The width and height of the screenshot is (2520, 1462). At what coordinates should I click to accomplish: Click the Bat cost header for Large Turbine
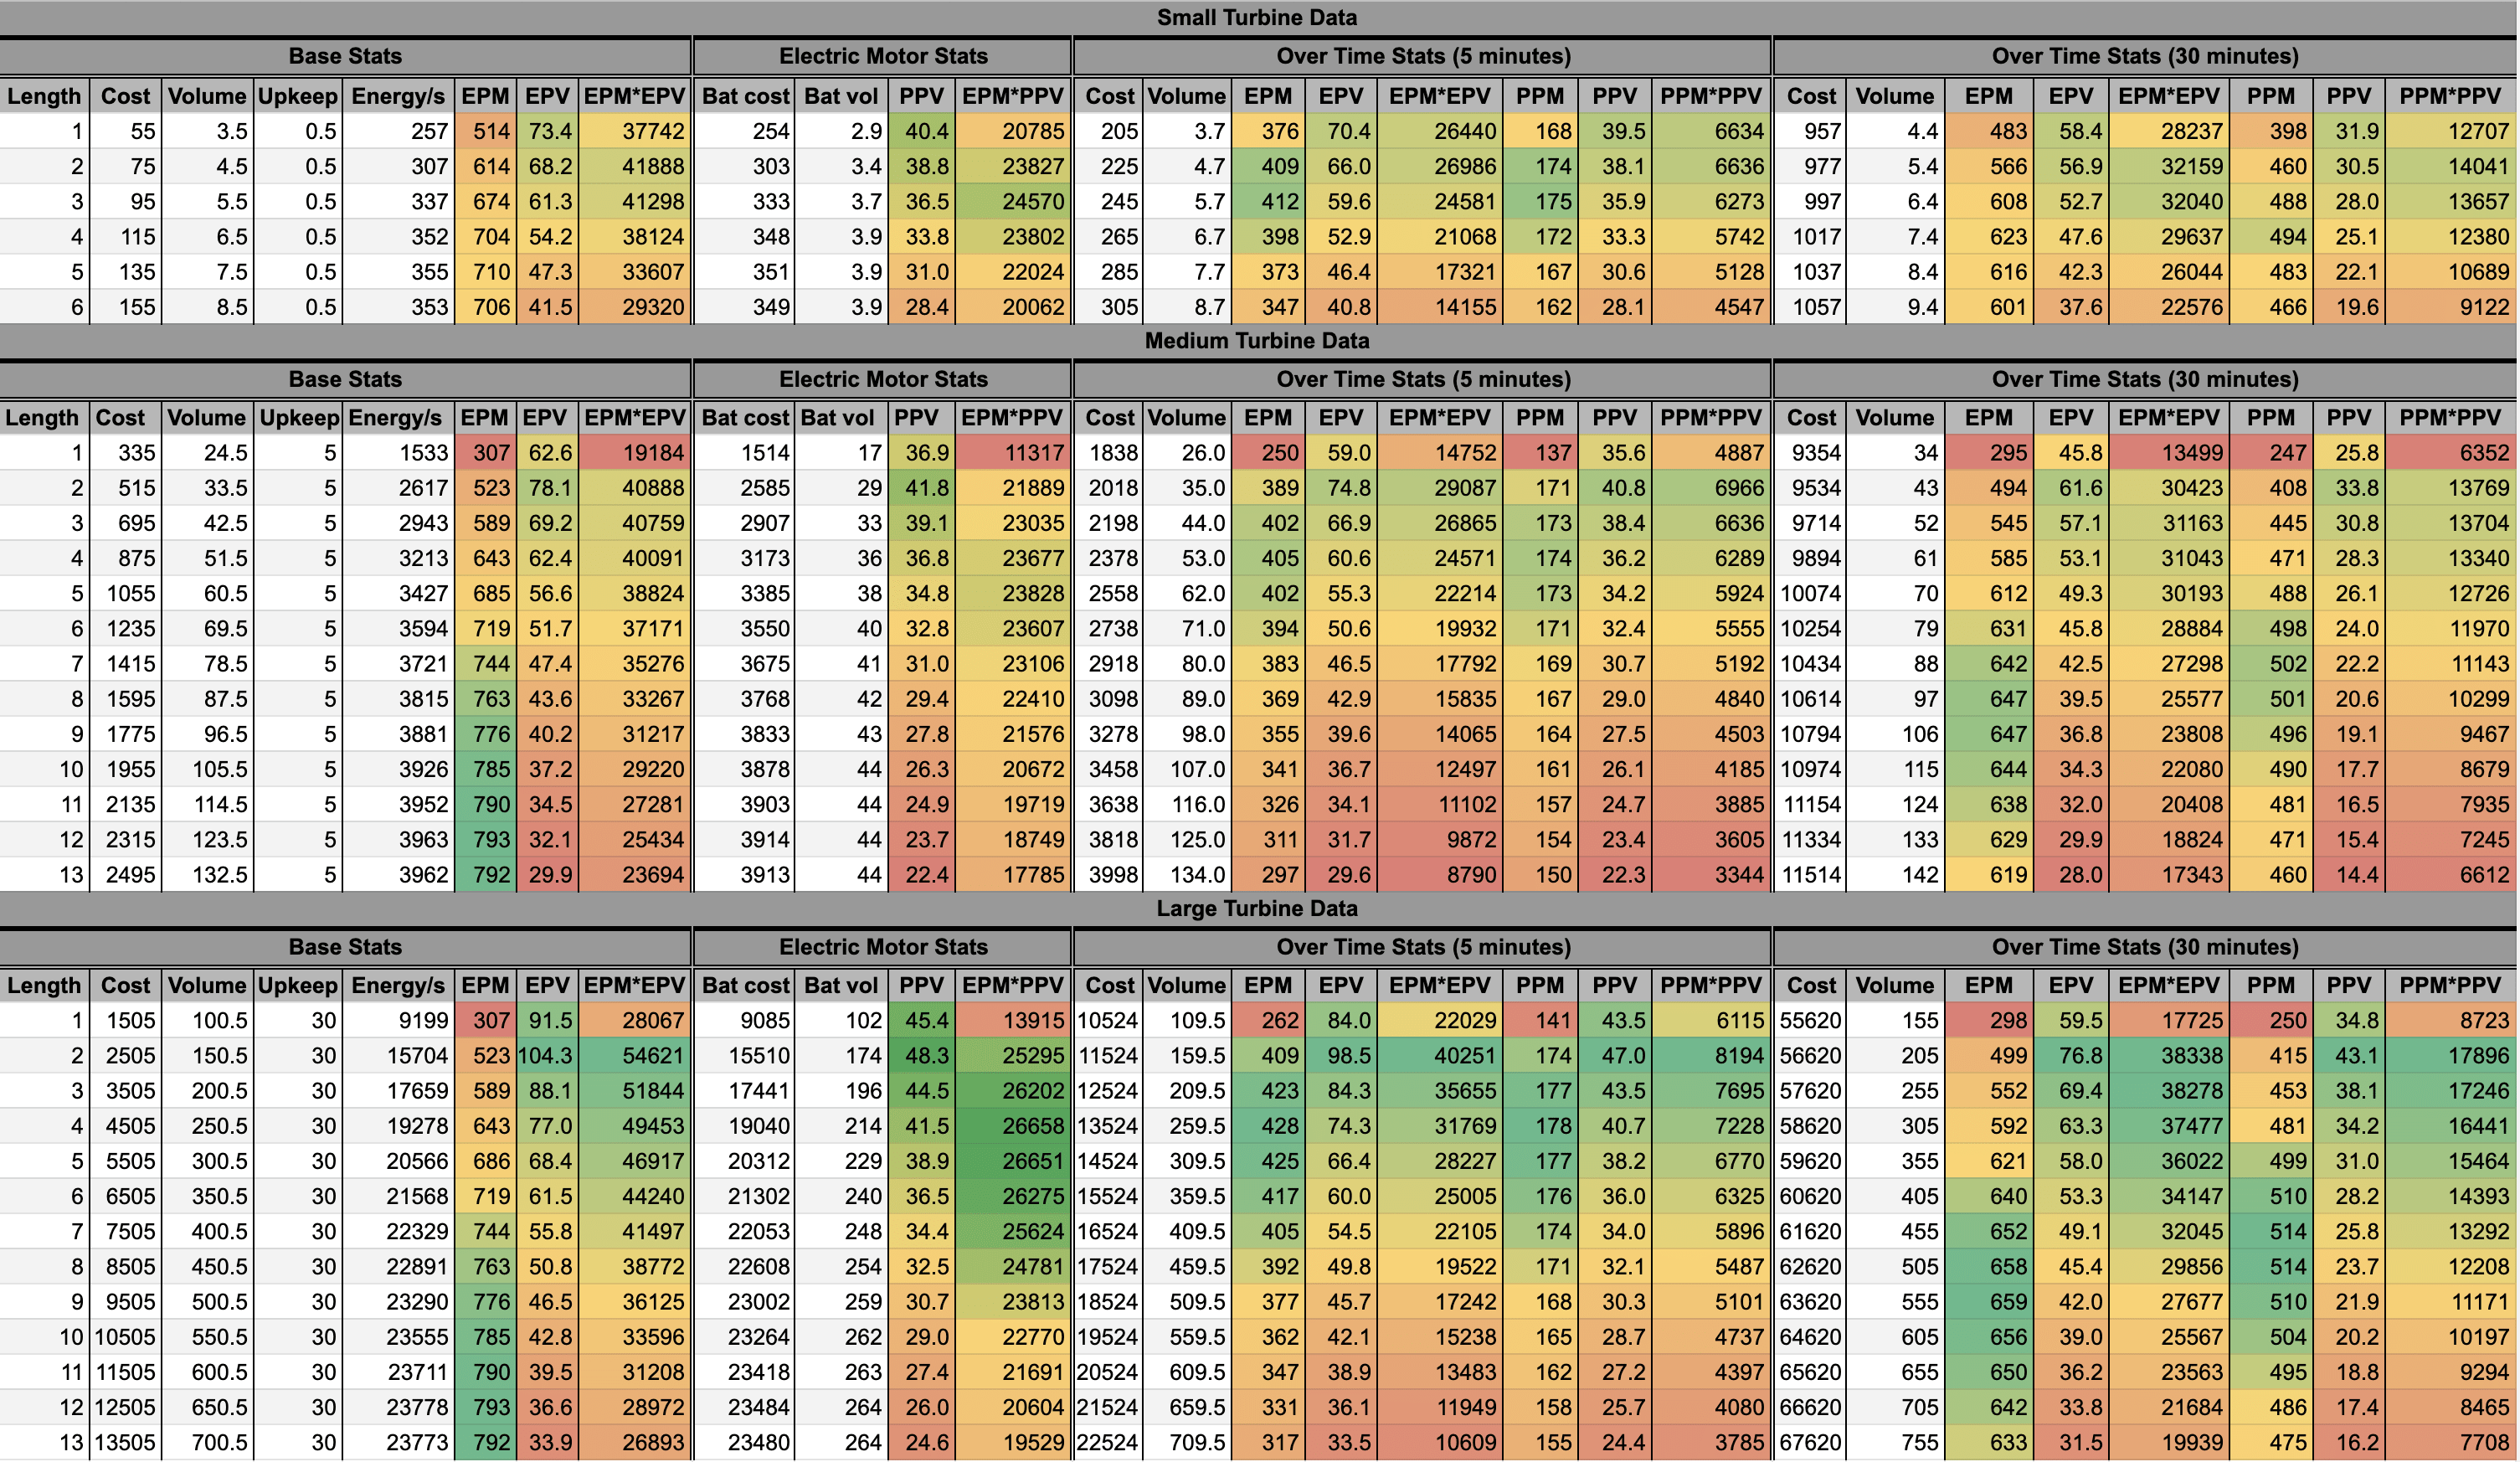click(745, 985)
